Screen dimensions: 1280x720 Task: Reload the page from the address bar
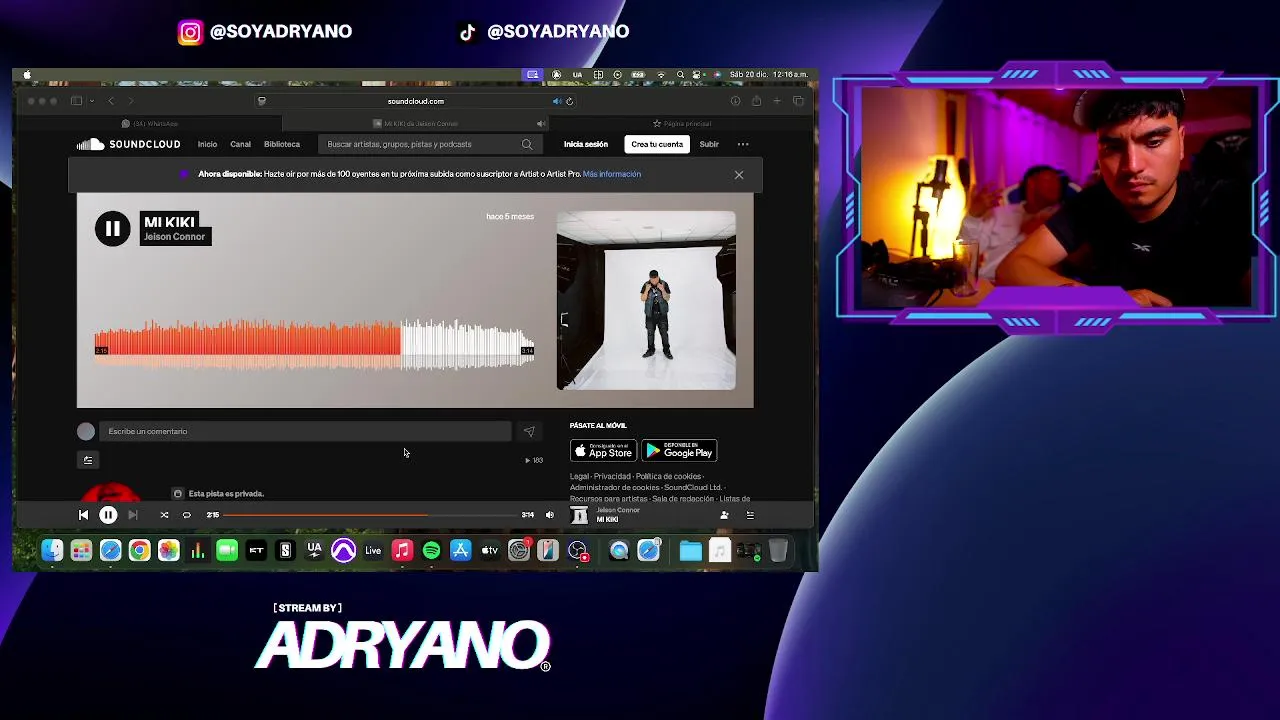pyautogui.click(x=569, y=101)
